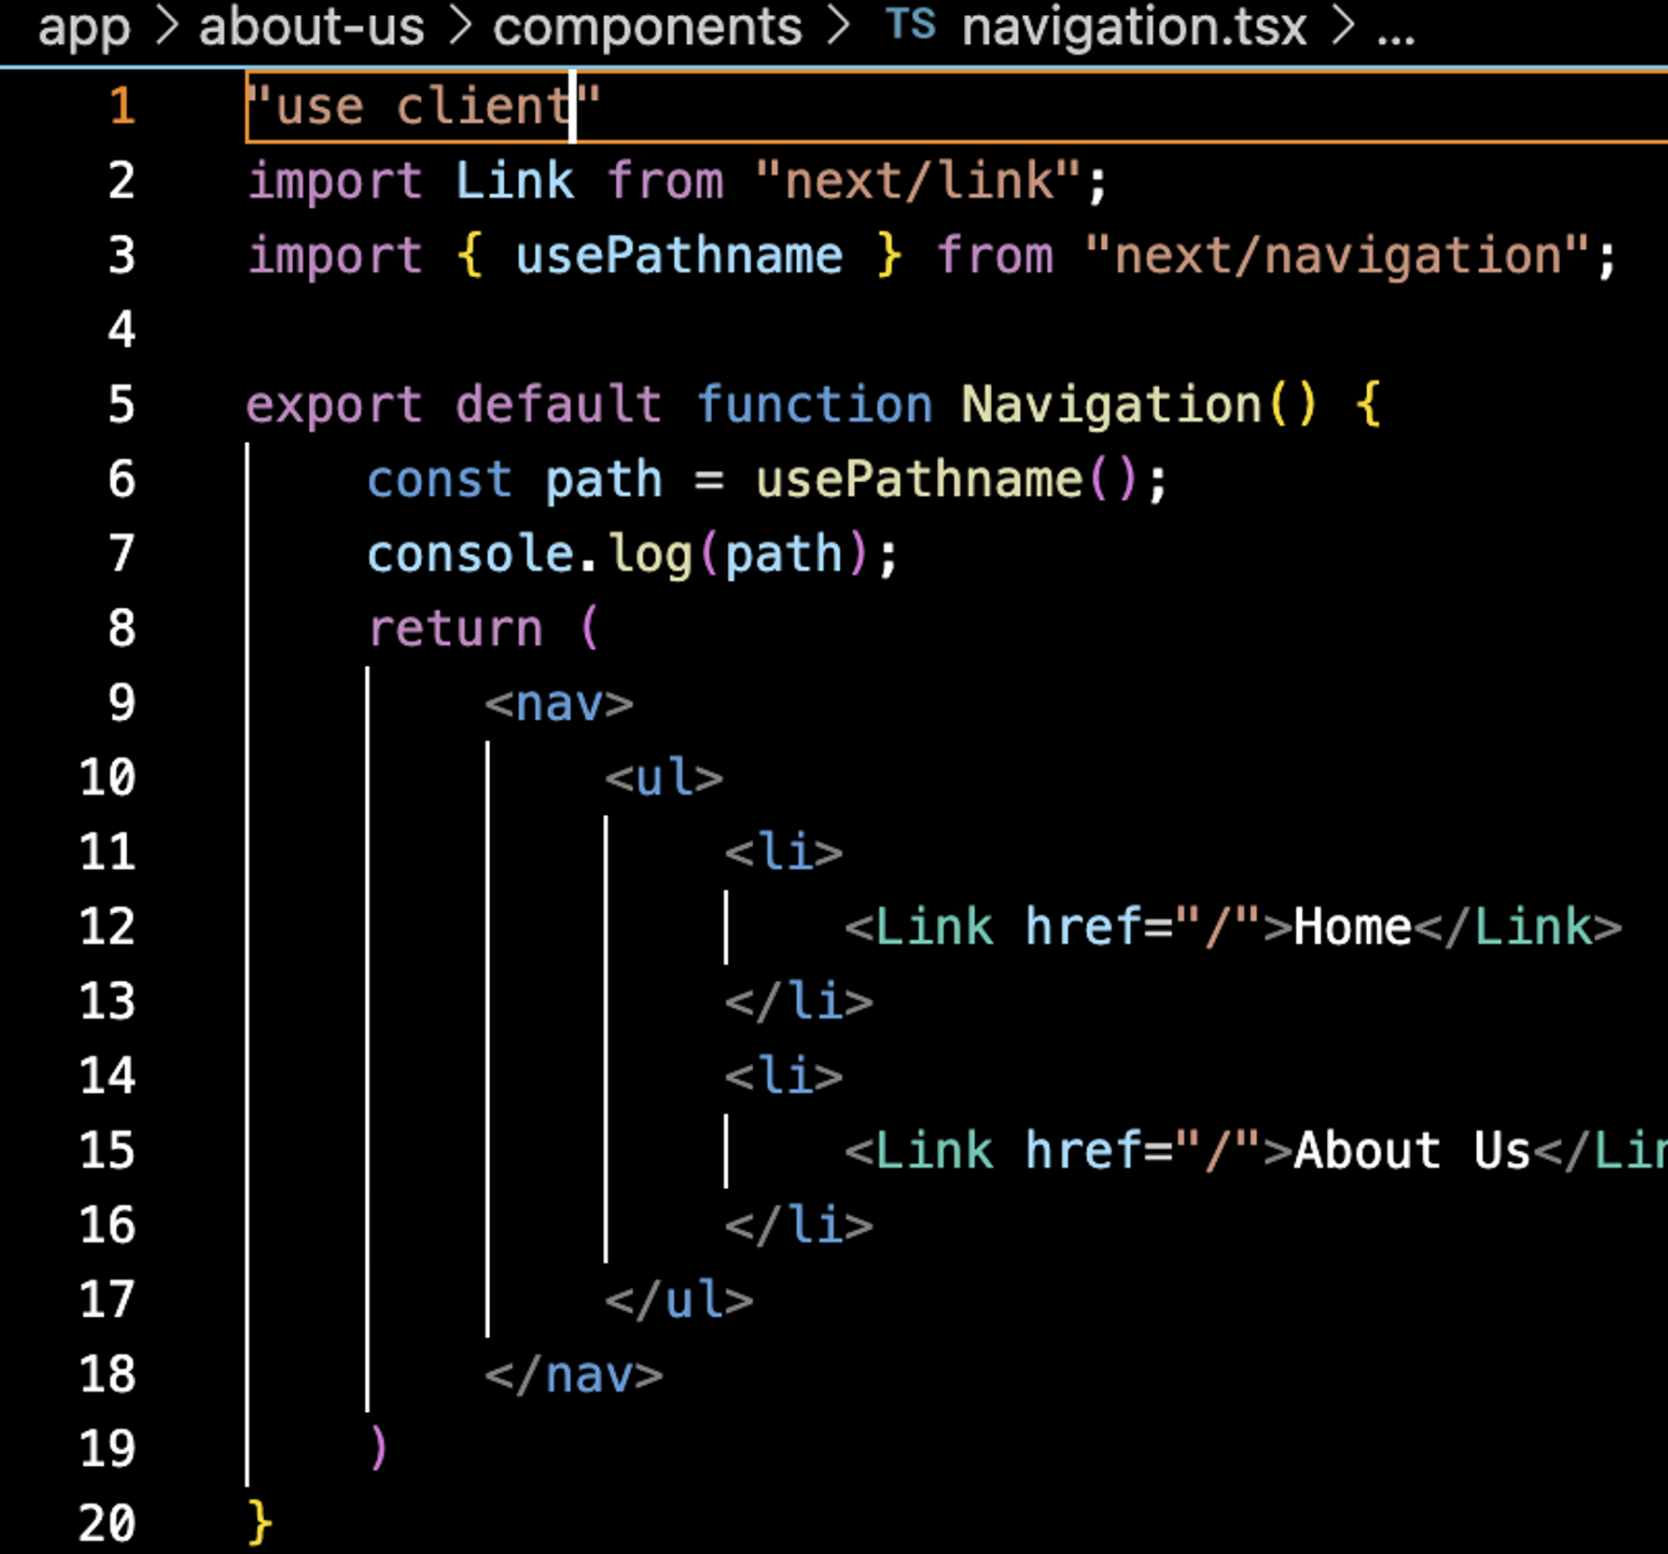The image size is (1668, 1554).
Task: Open the trailing '...' breadcrumb symbol list
Action: pos(1395,38)
